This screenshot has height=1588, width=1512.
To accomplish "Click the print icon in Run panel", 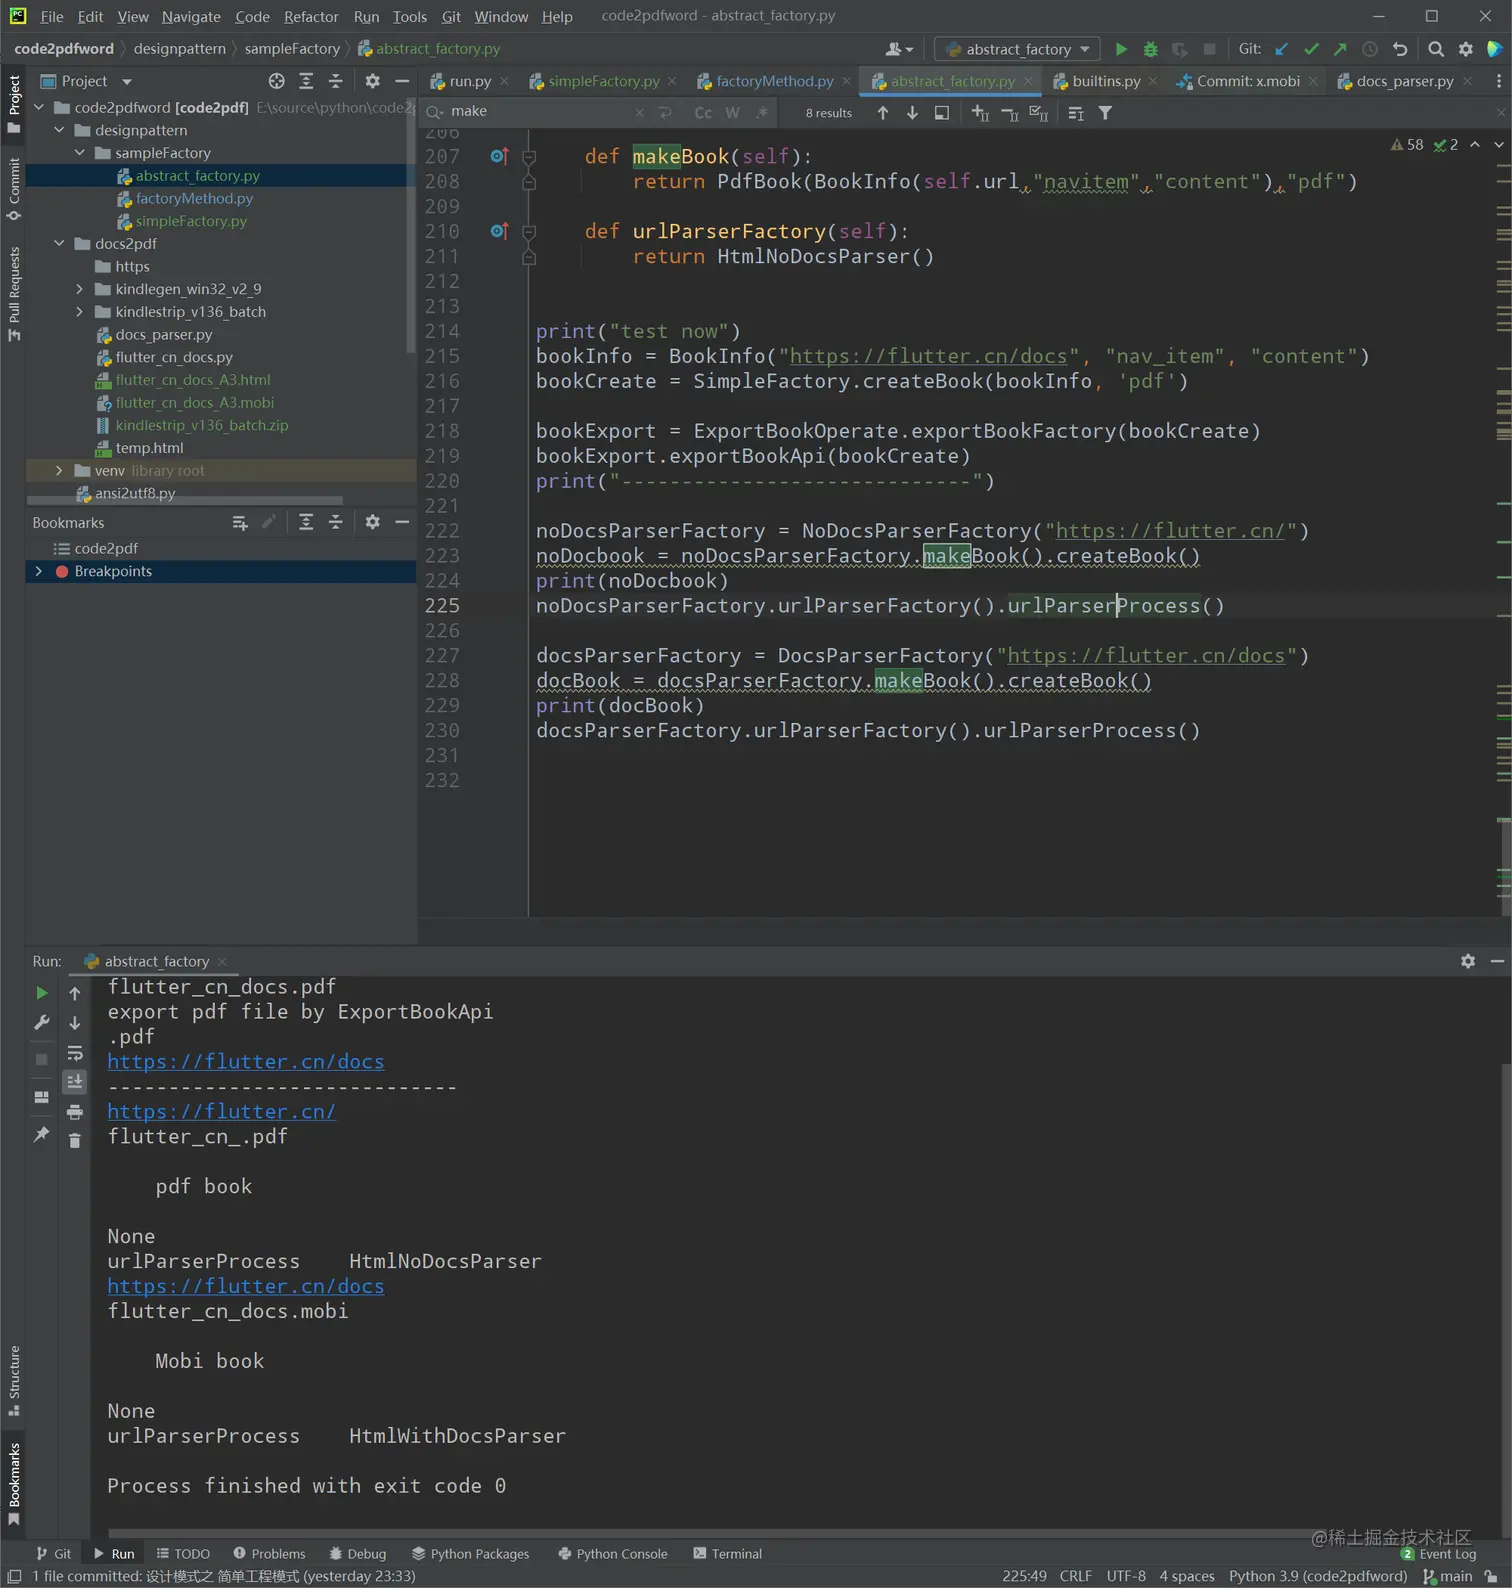I will (x=75, y=1112).
